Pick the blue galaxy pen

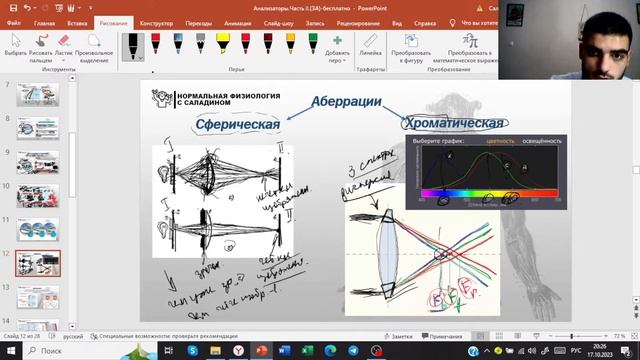pyautogui.click(x=178, y=43)
